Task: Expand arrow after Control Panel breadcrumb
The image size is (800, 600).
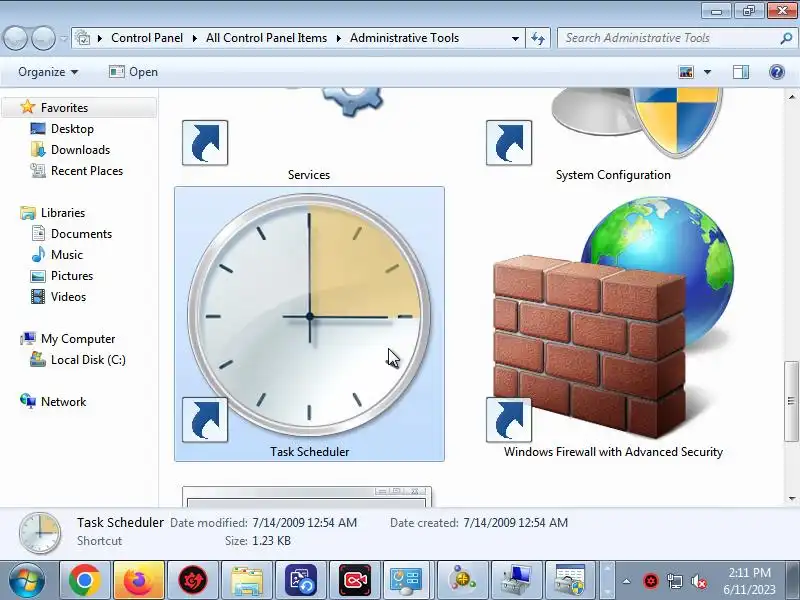Action: point(194,38)
